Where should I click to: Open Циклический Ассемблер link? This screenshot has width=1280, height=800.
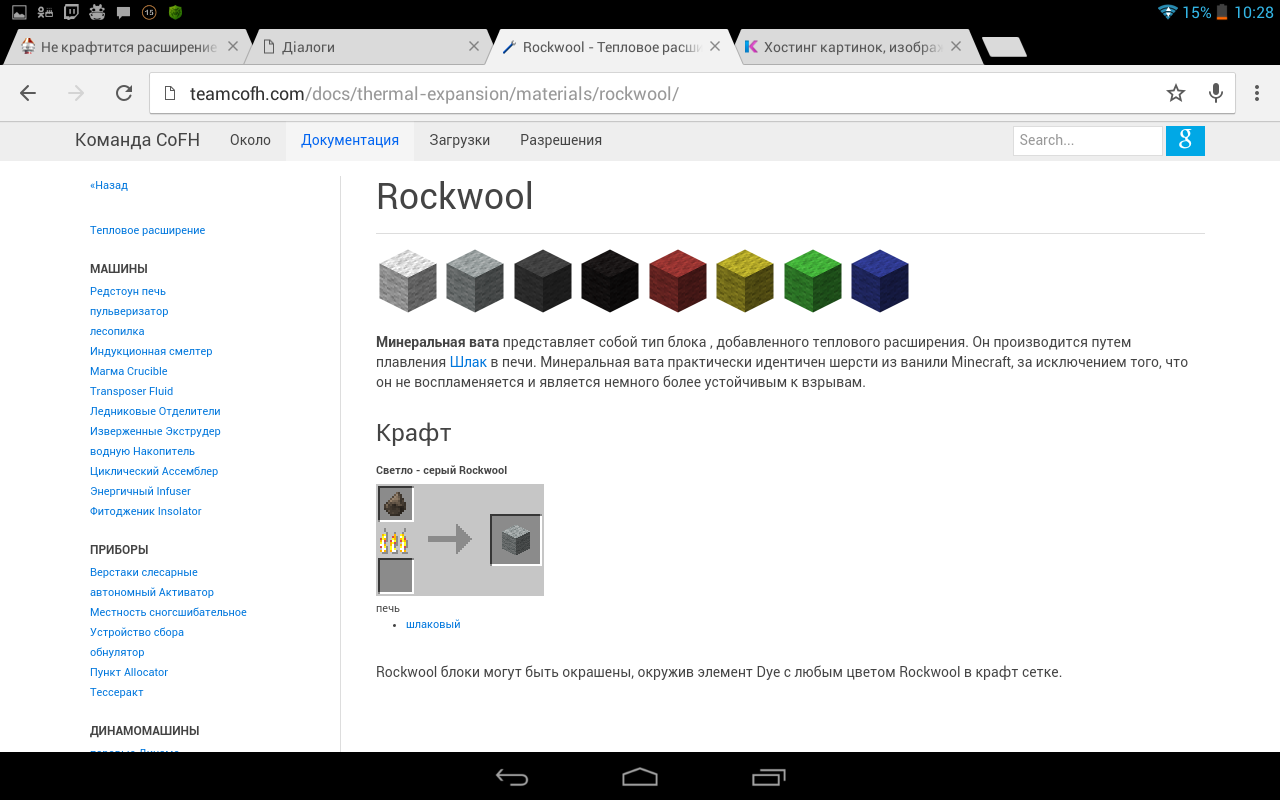pos(154,471)
